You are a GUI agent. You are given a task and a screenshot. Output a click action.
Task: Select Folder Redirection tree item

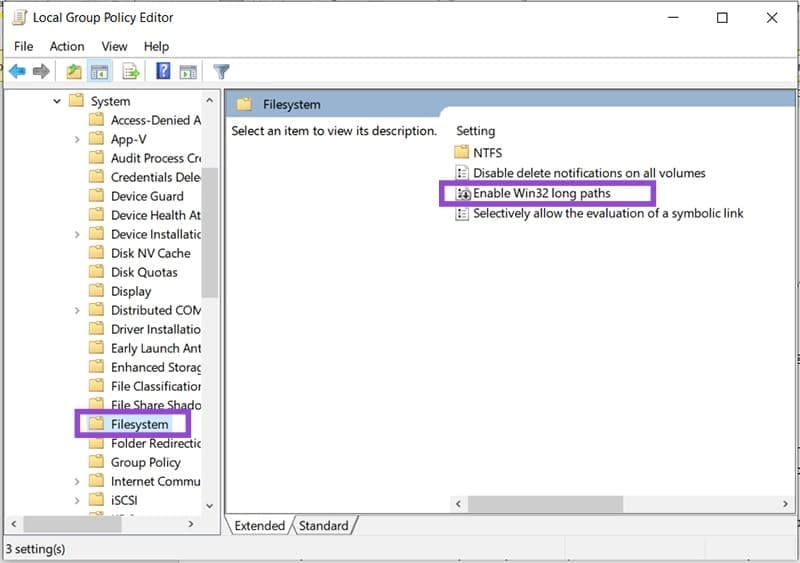(156, 443)
